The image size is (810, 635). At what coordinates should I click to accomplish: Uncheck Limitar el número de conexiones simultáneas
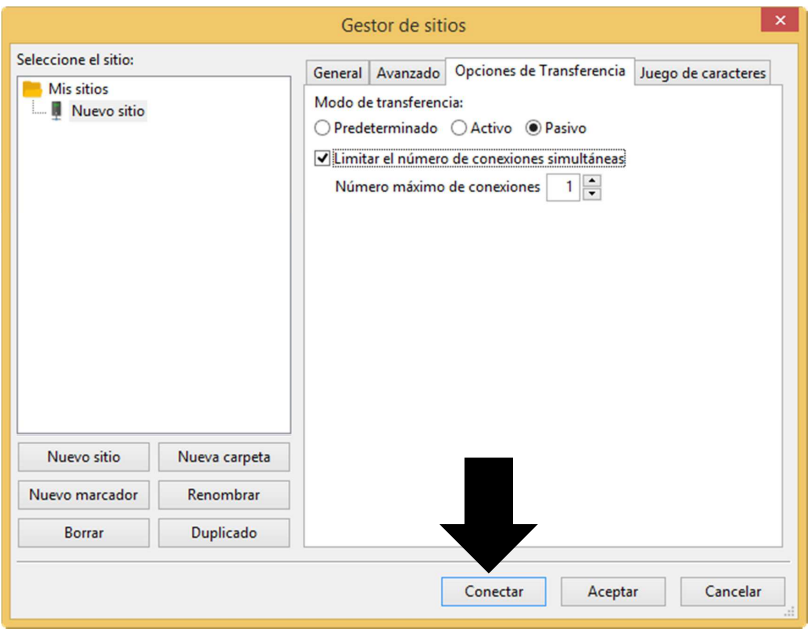(322, 158)
